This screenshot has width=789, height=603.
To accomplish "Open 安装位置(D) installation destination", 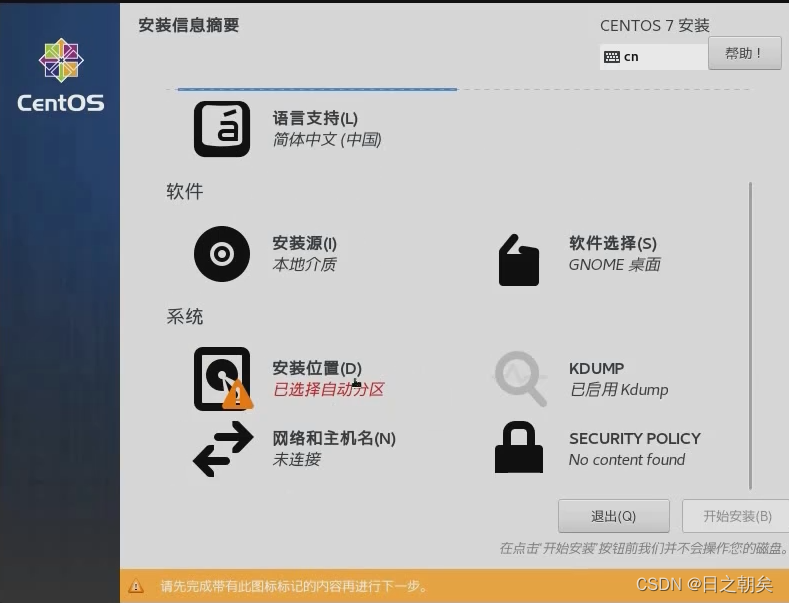I will click(317, 368).
